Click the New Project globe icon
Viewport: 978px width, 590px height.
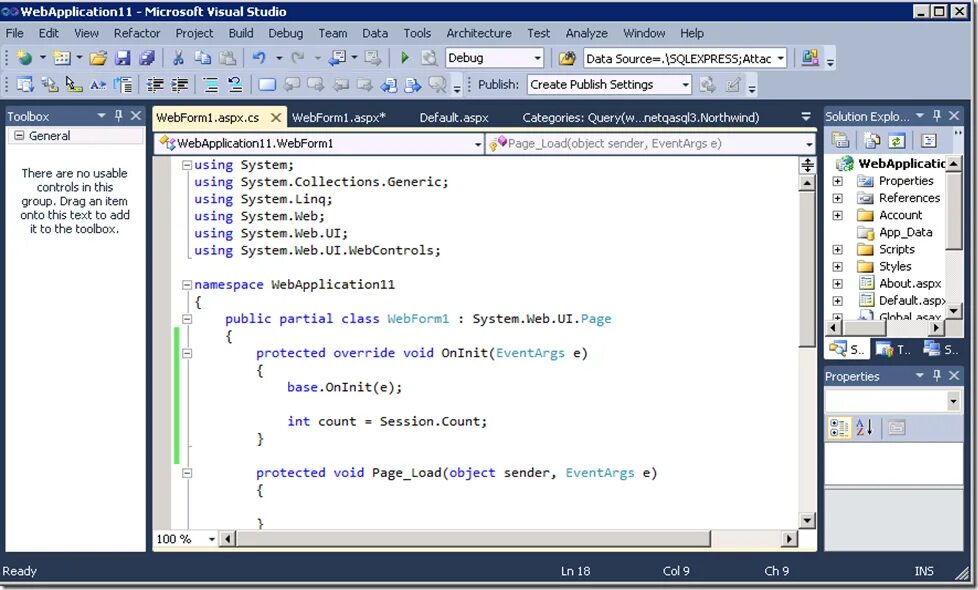pyautogui.click(x=24, y=58)
